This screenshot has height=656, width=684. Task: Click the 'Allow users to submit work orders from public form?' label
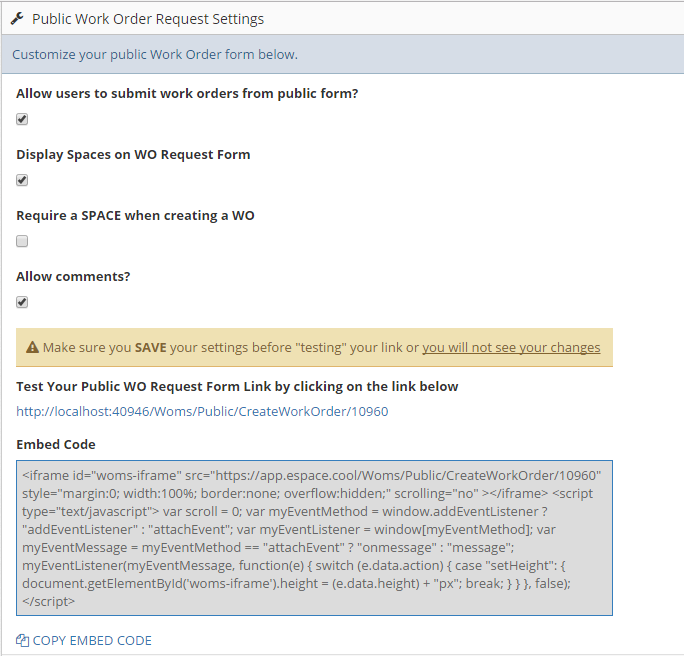click(x=187, y=93)
